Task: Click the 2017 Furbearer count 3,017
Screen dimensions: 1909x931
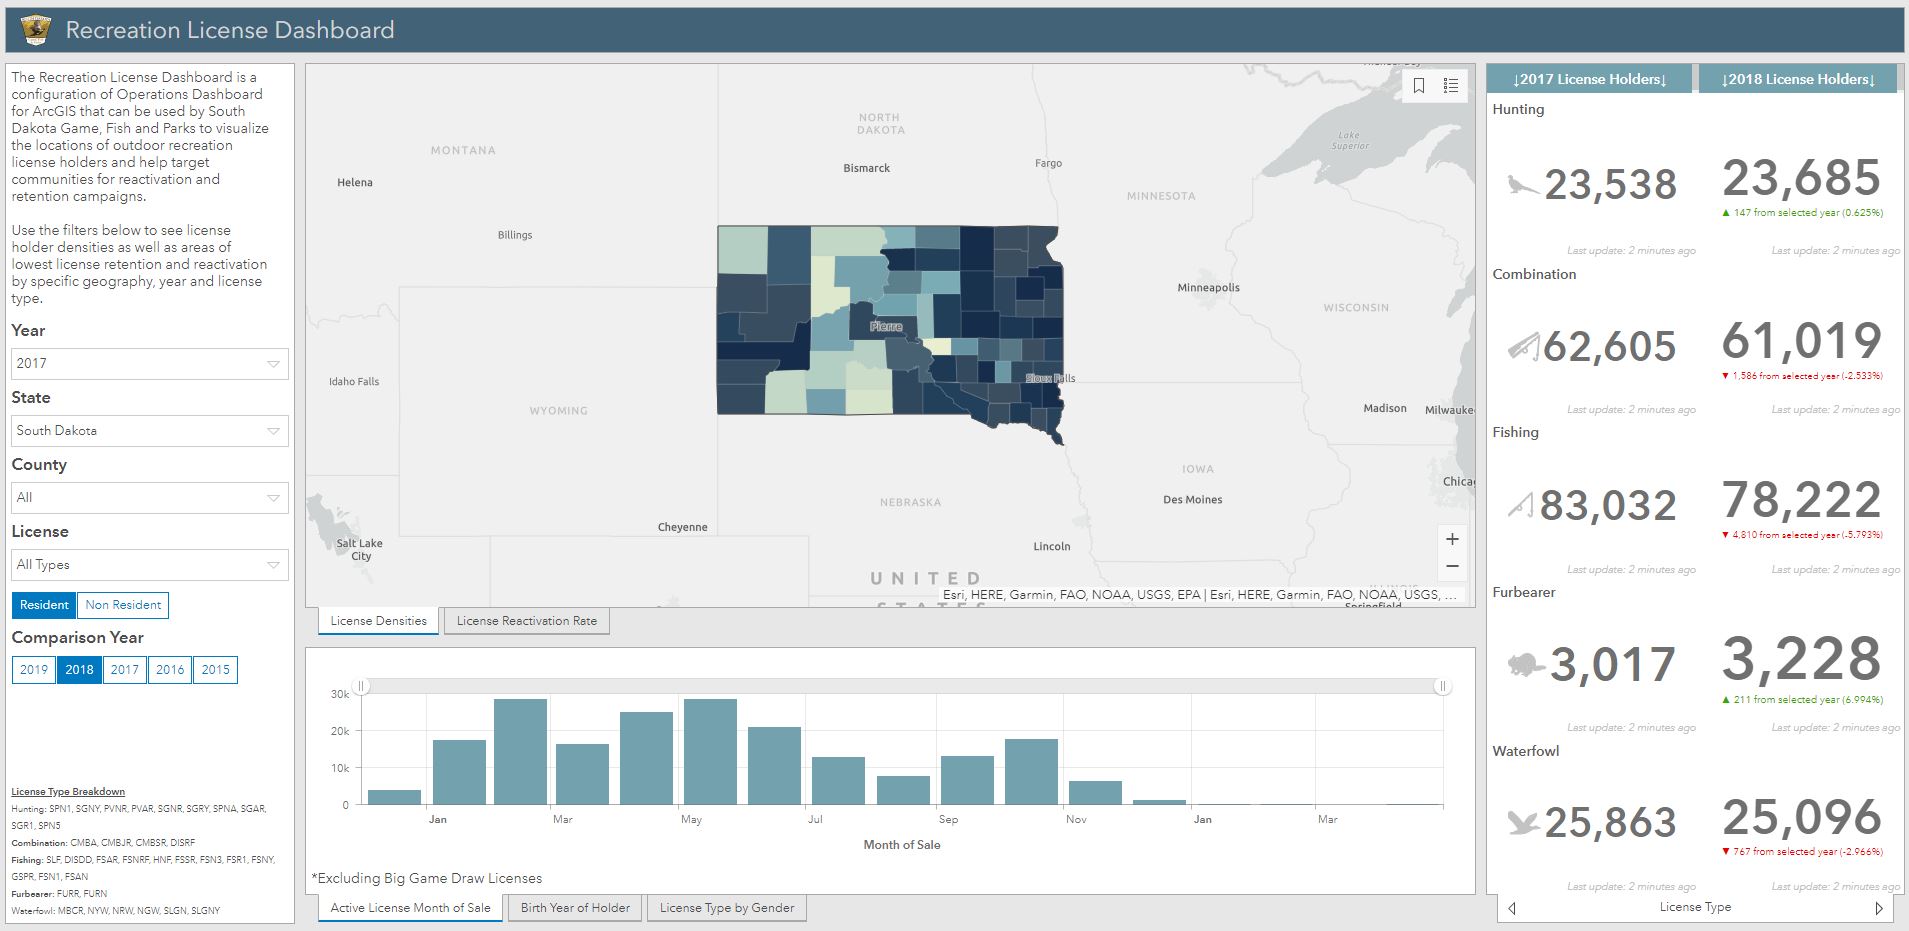Action: point(1613,665)
